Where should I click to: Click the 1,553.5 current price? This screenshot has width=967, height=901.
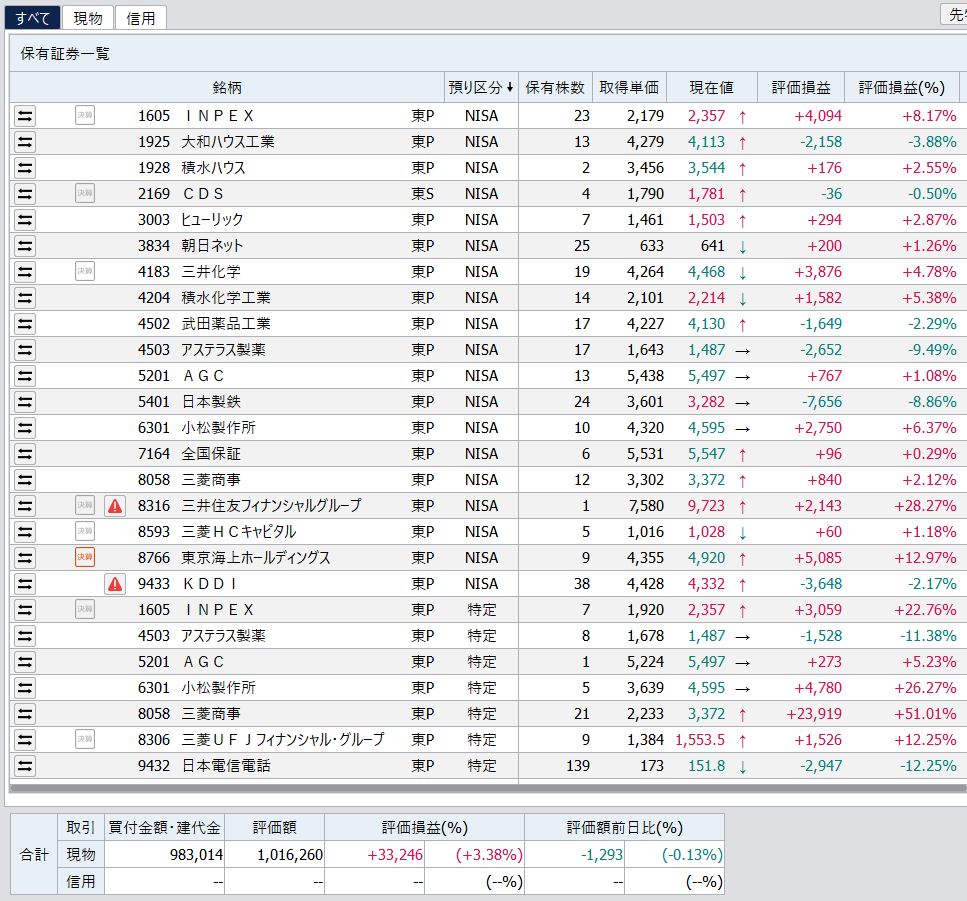(x=700, y=740)
